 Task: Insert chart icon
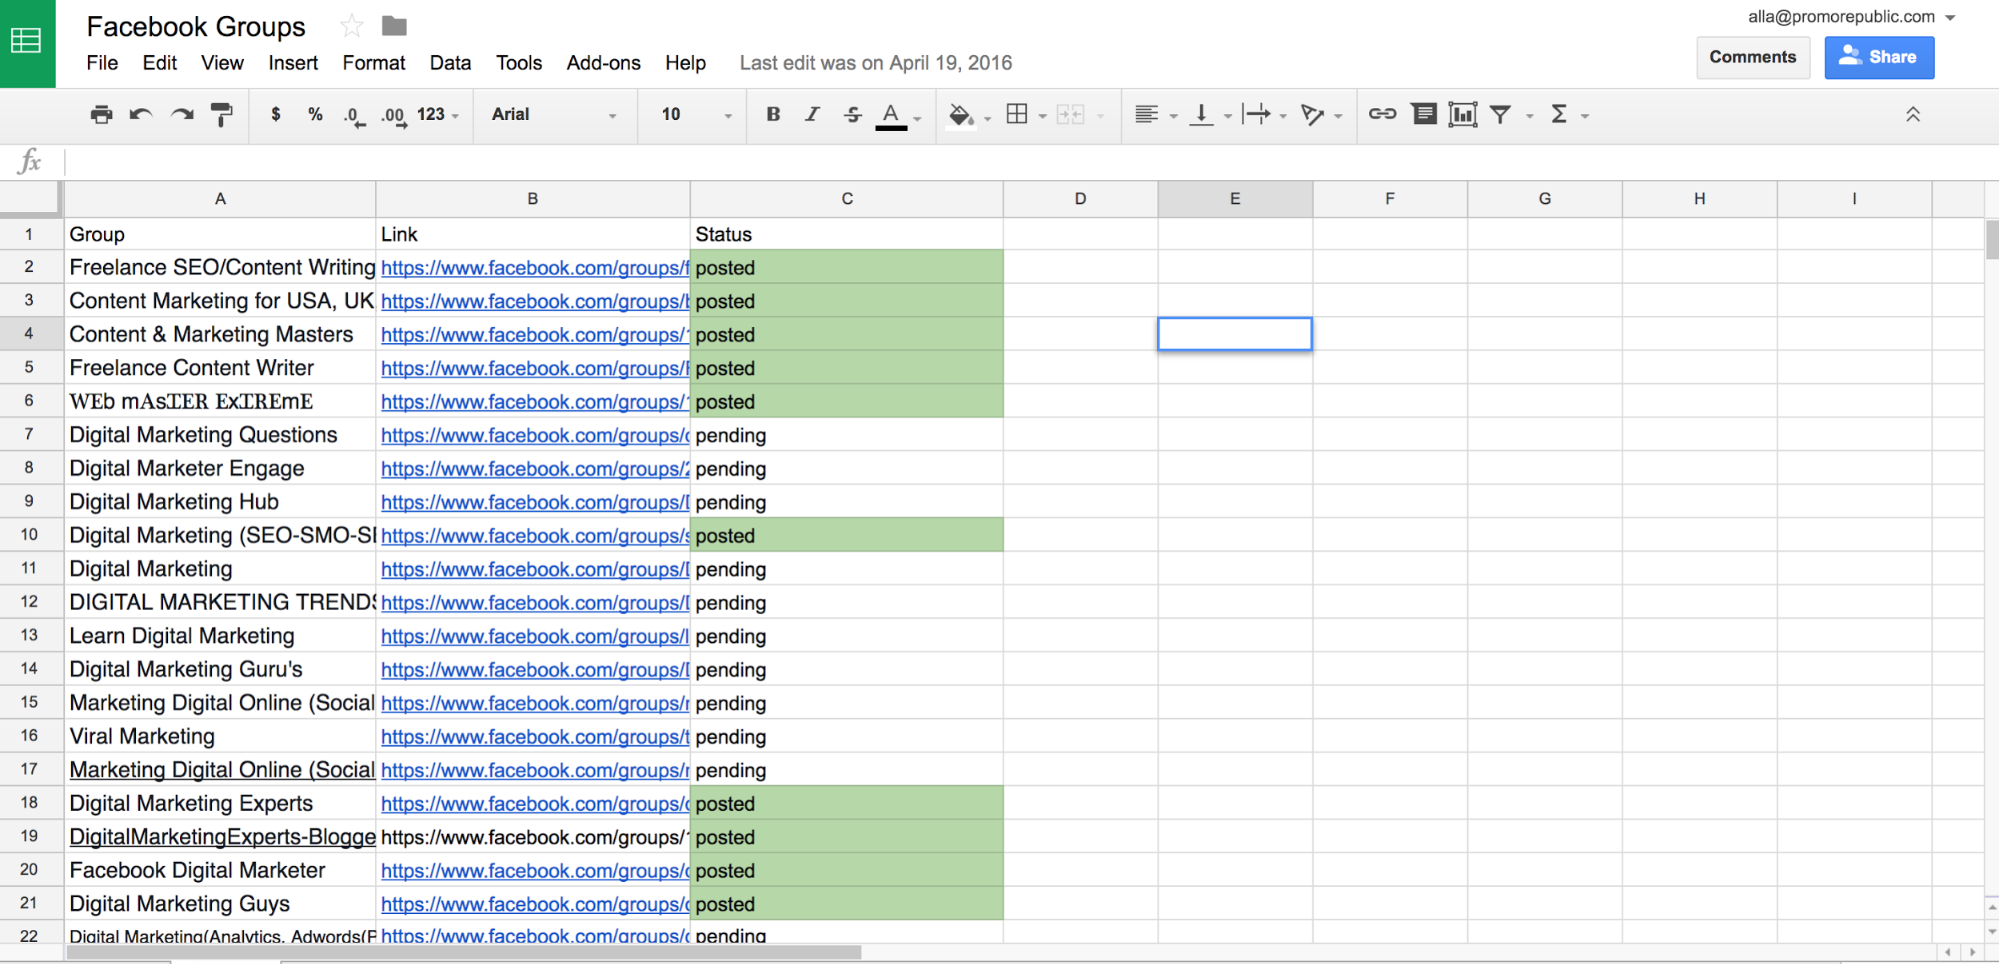point(1462,114)
